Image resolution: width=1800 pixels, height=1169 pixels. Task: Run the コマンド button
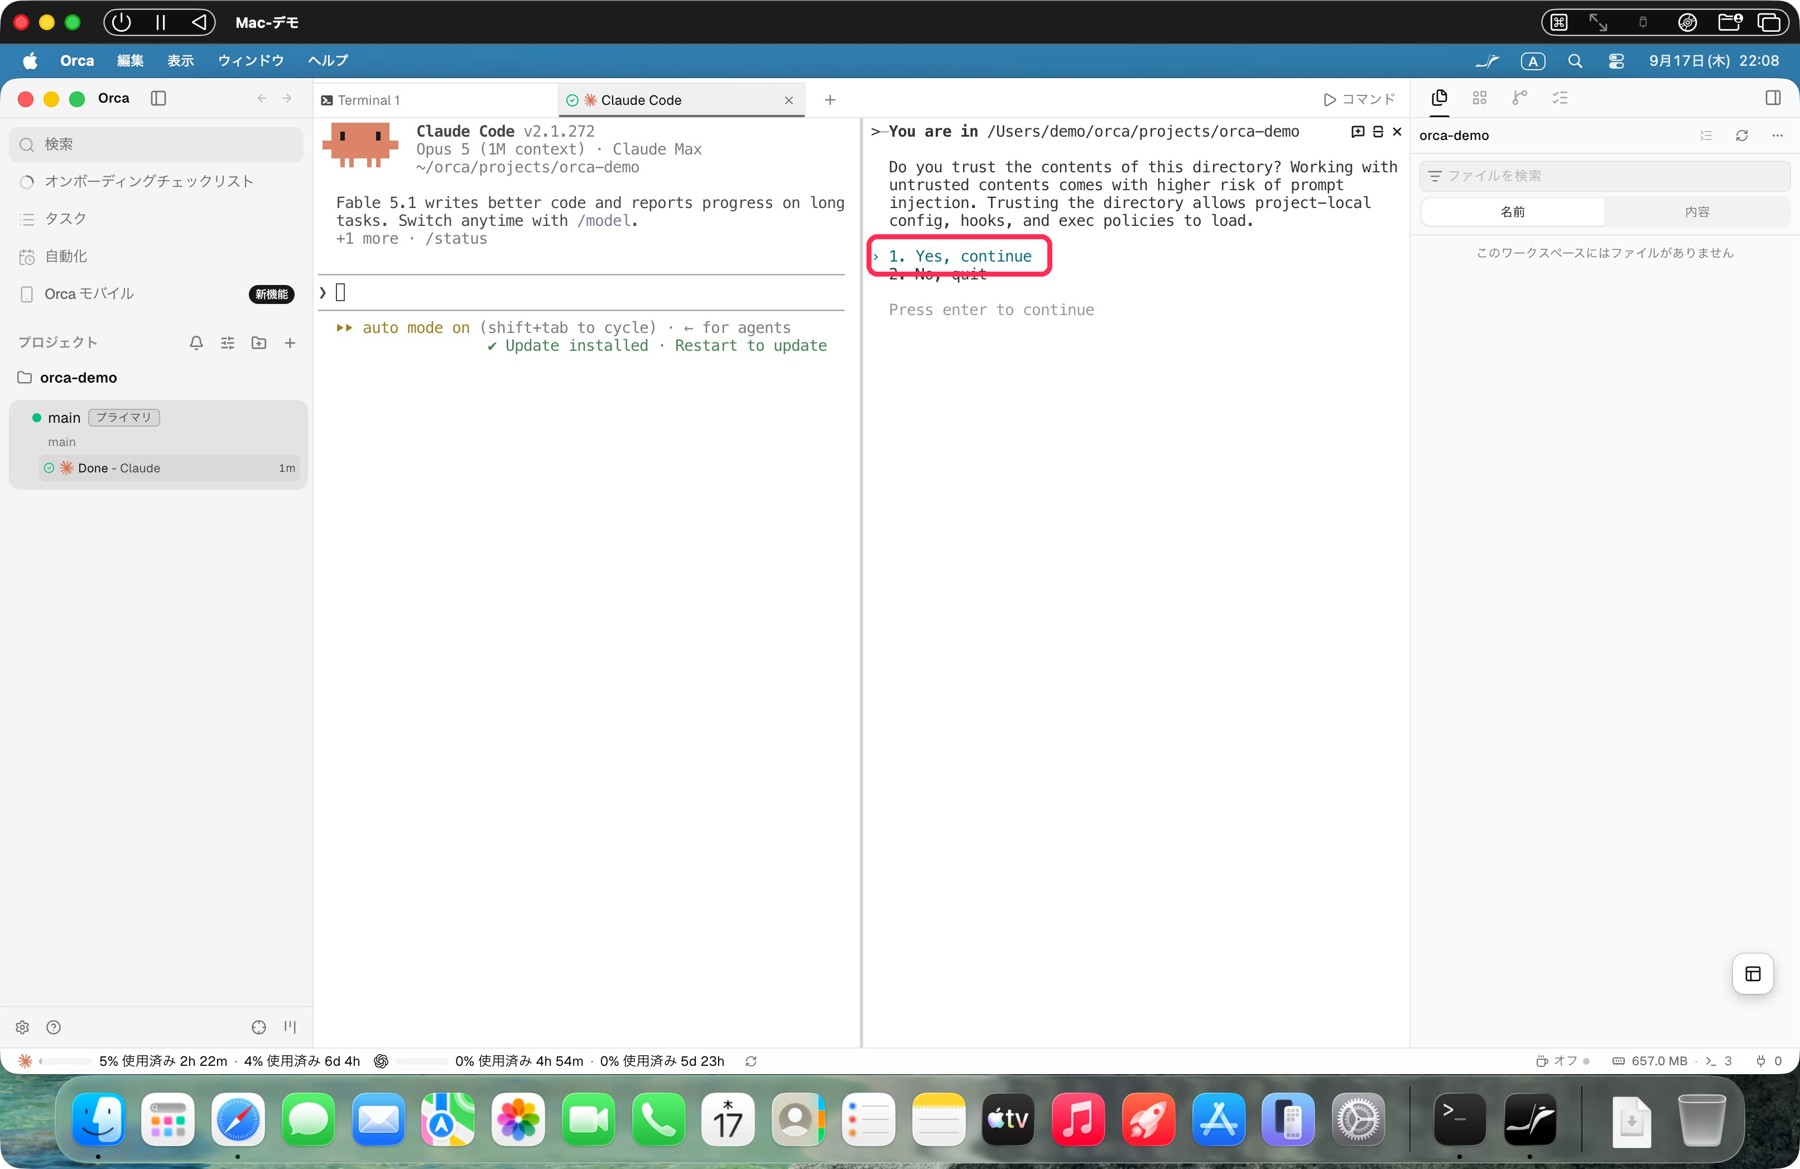click(x=1359, y=99)
